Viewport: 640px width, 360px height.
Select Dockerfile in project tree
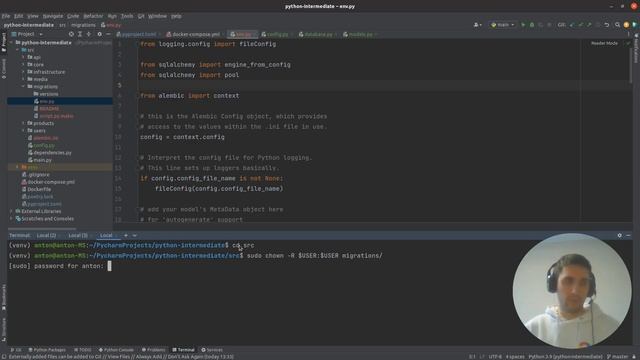coord(36,189)
